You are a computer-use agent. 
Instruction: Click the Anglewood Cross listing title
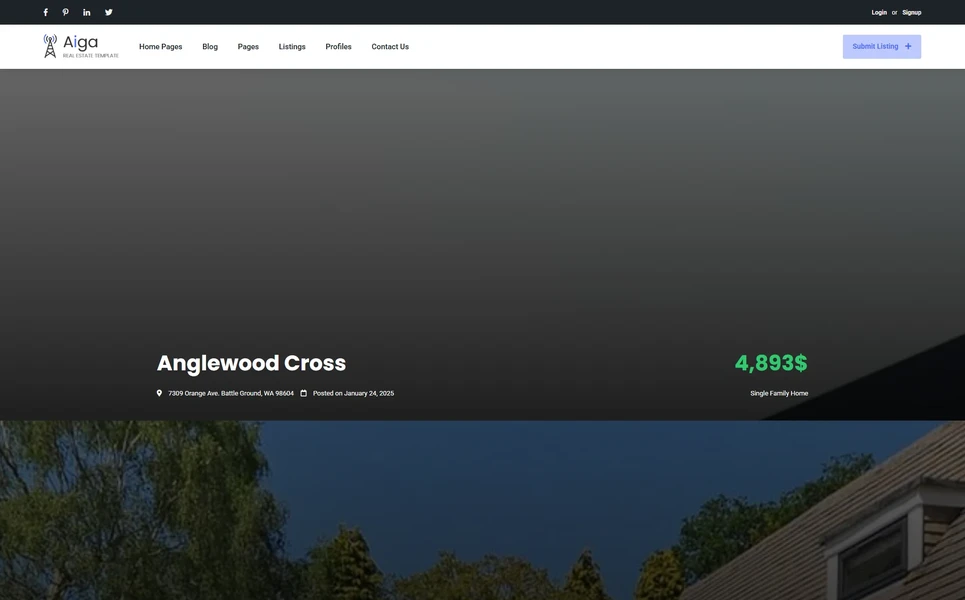[x=251, y=362]
